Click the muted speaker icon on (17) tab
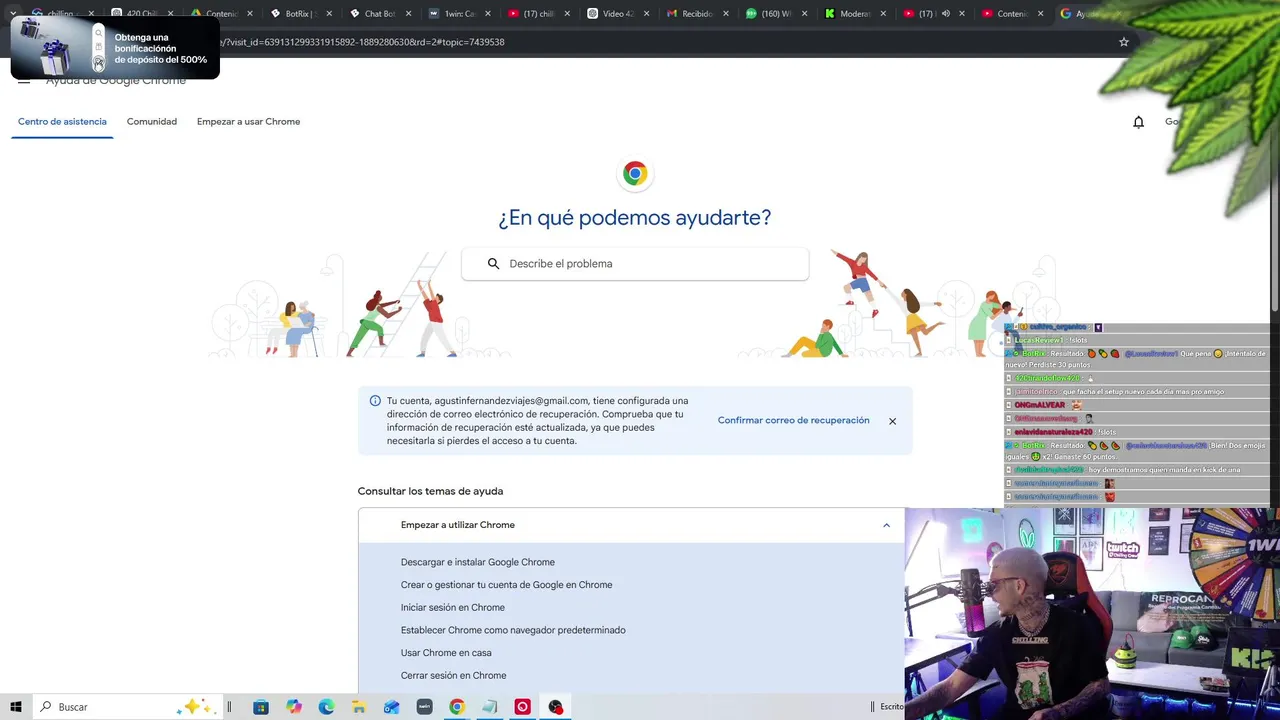This screenshot has height=720, width=1280. pos(946,14)
